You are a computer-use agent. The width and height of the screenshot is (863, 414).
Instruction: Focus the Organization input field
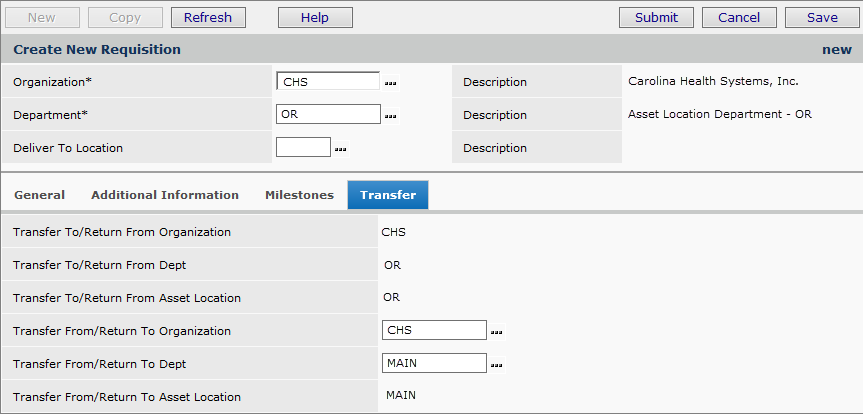[328, 82]
